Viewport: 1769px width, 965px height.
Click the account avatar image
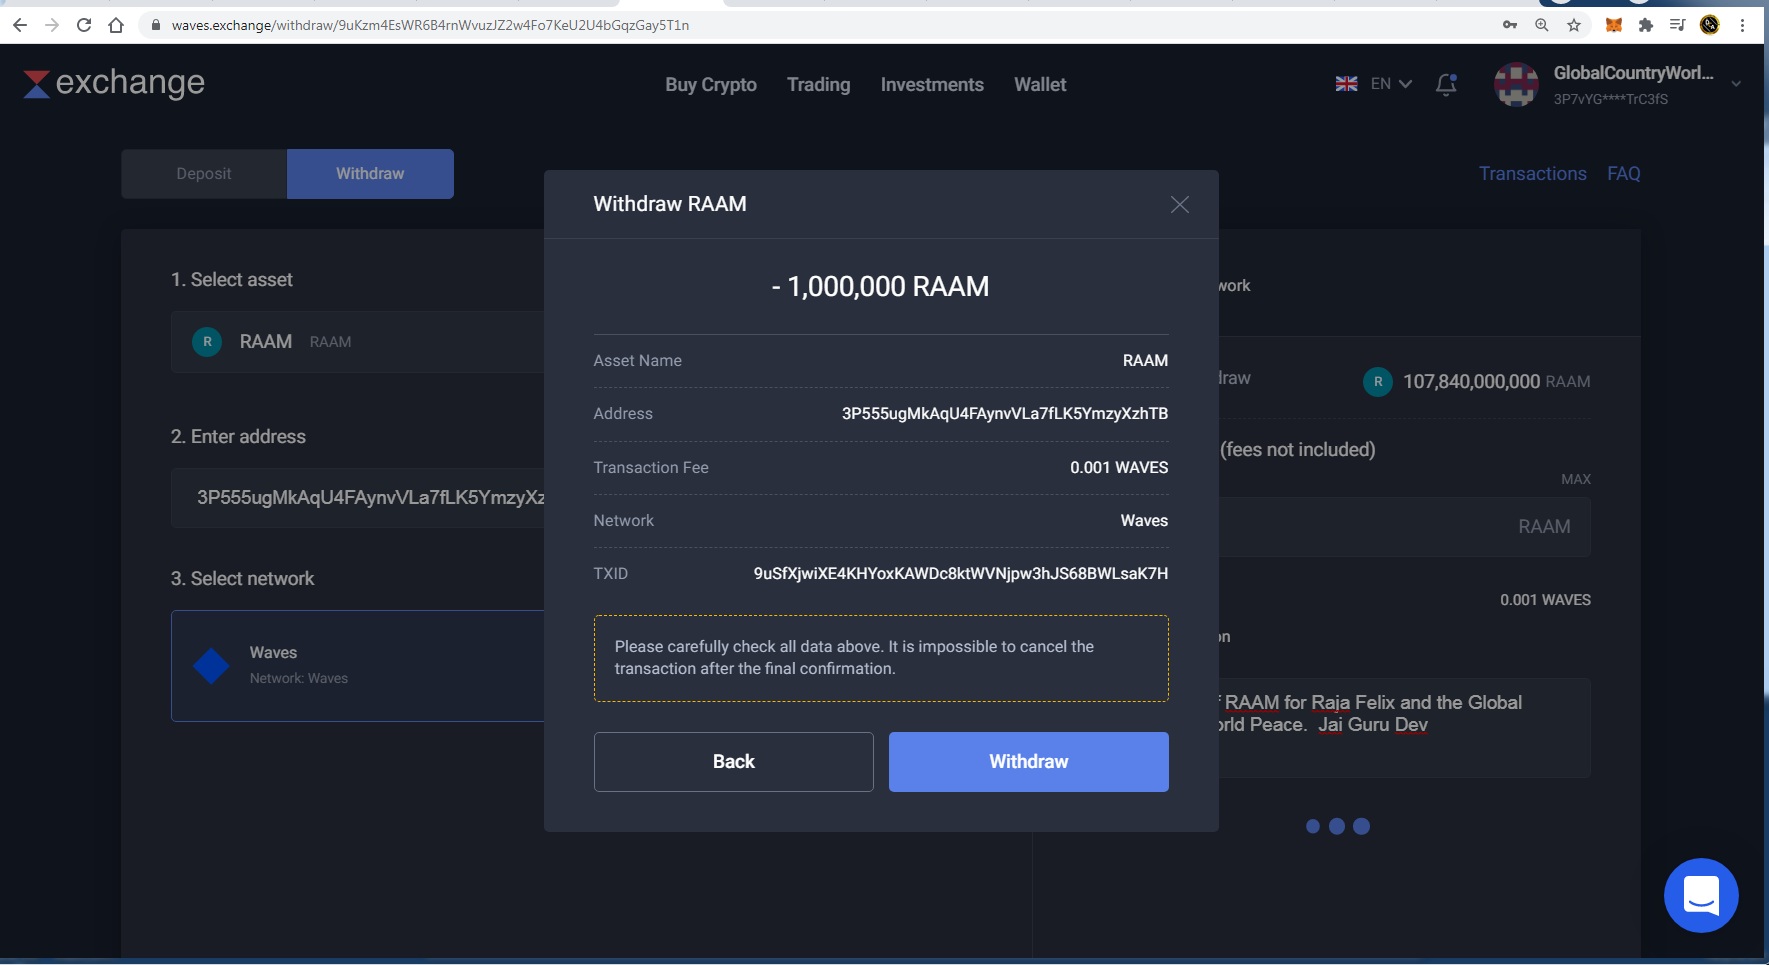[1516, 85]
